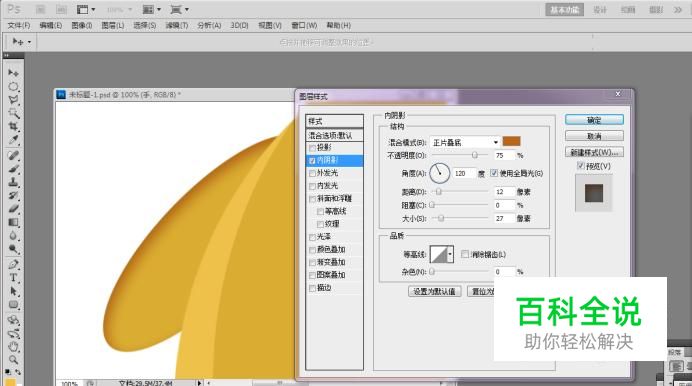Open the 等高线 contour picker arrow
Viewport: 692px width, 386px height.
(x=450, y=254)
